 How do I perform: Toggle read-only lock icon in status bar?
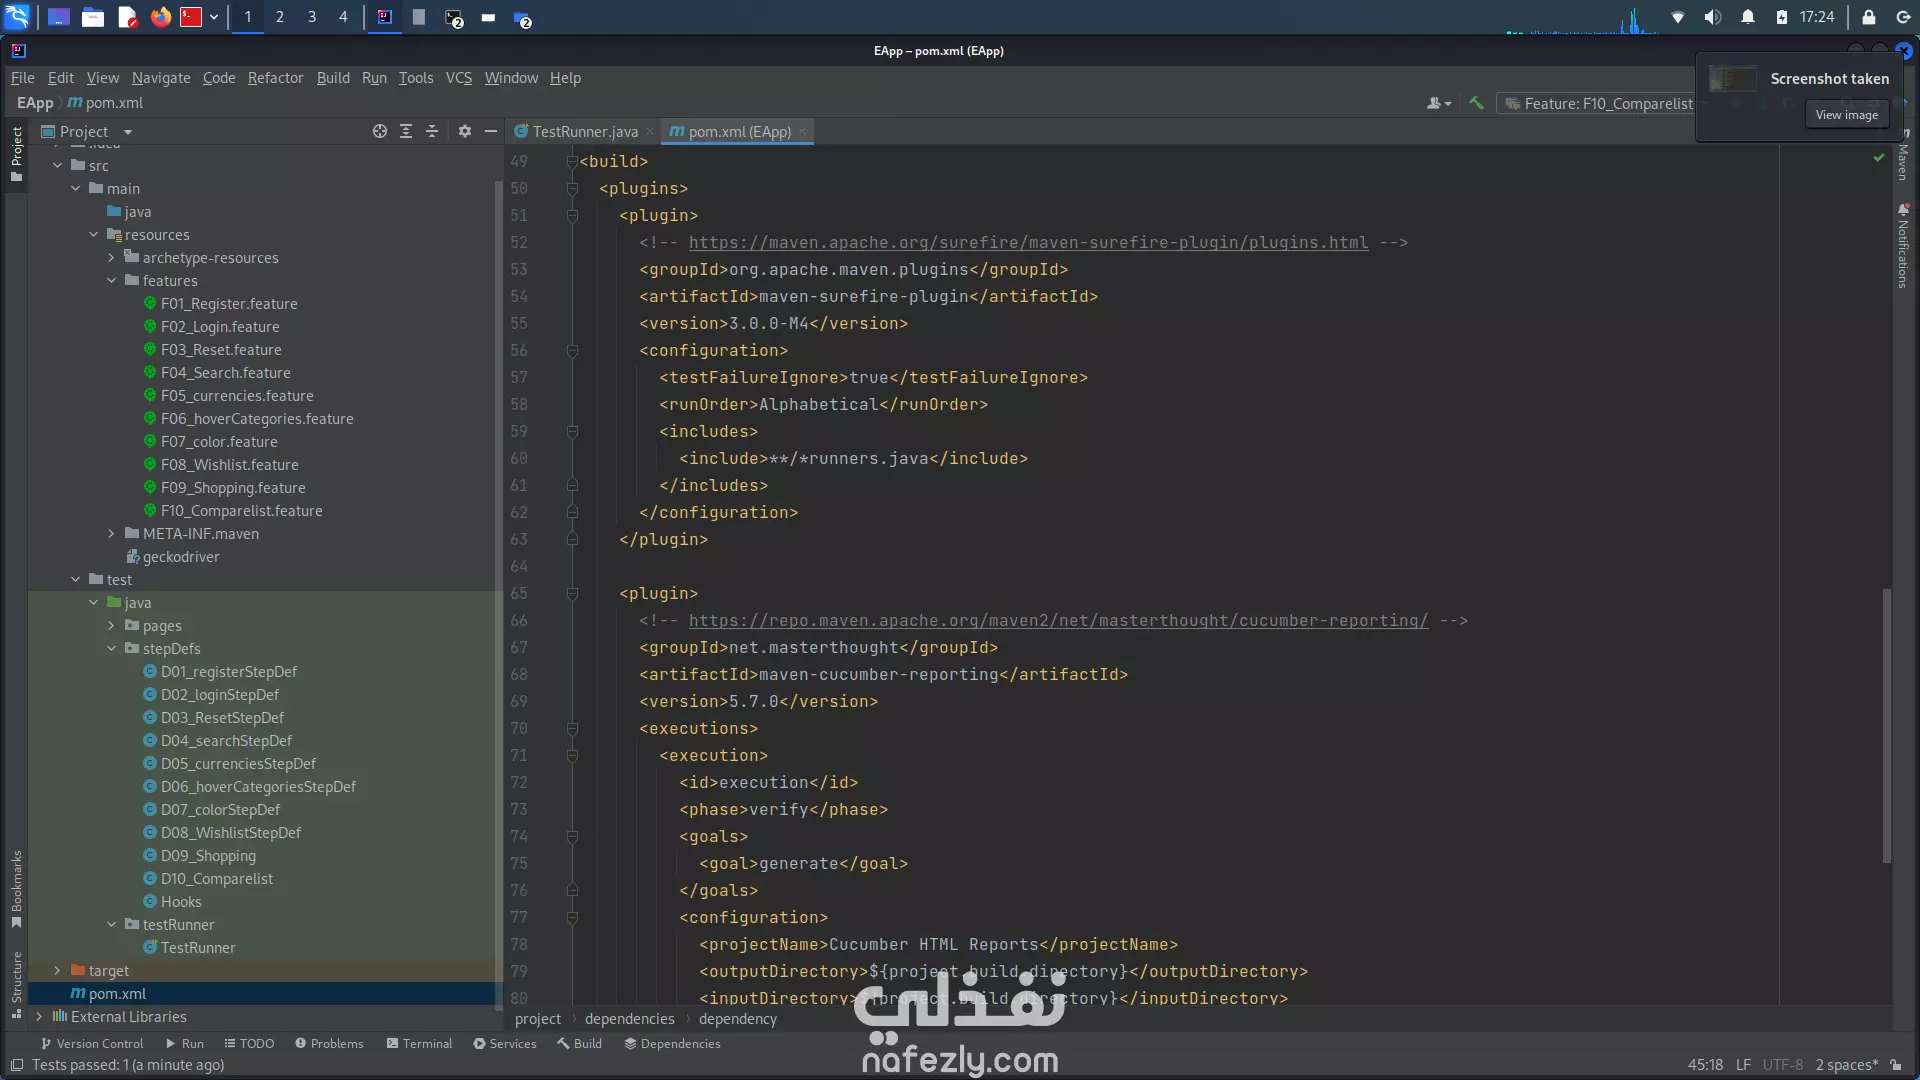(x=1896, y=1065)
